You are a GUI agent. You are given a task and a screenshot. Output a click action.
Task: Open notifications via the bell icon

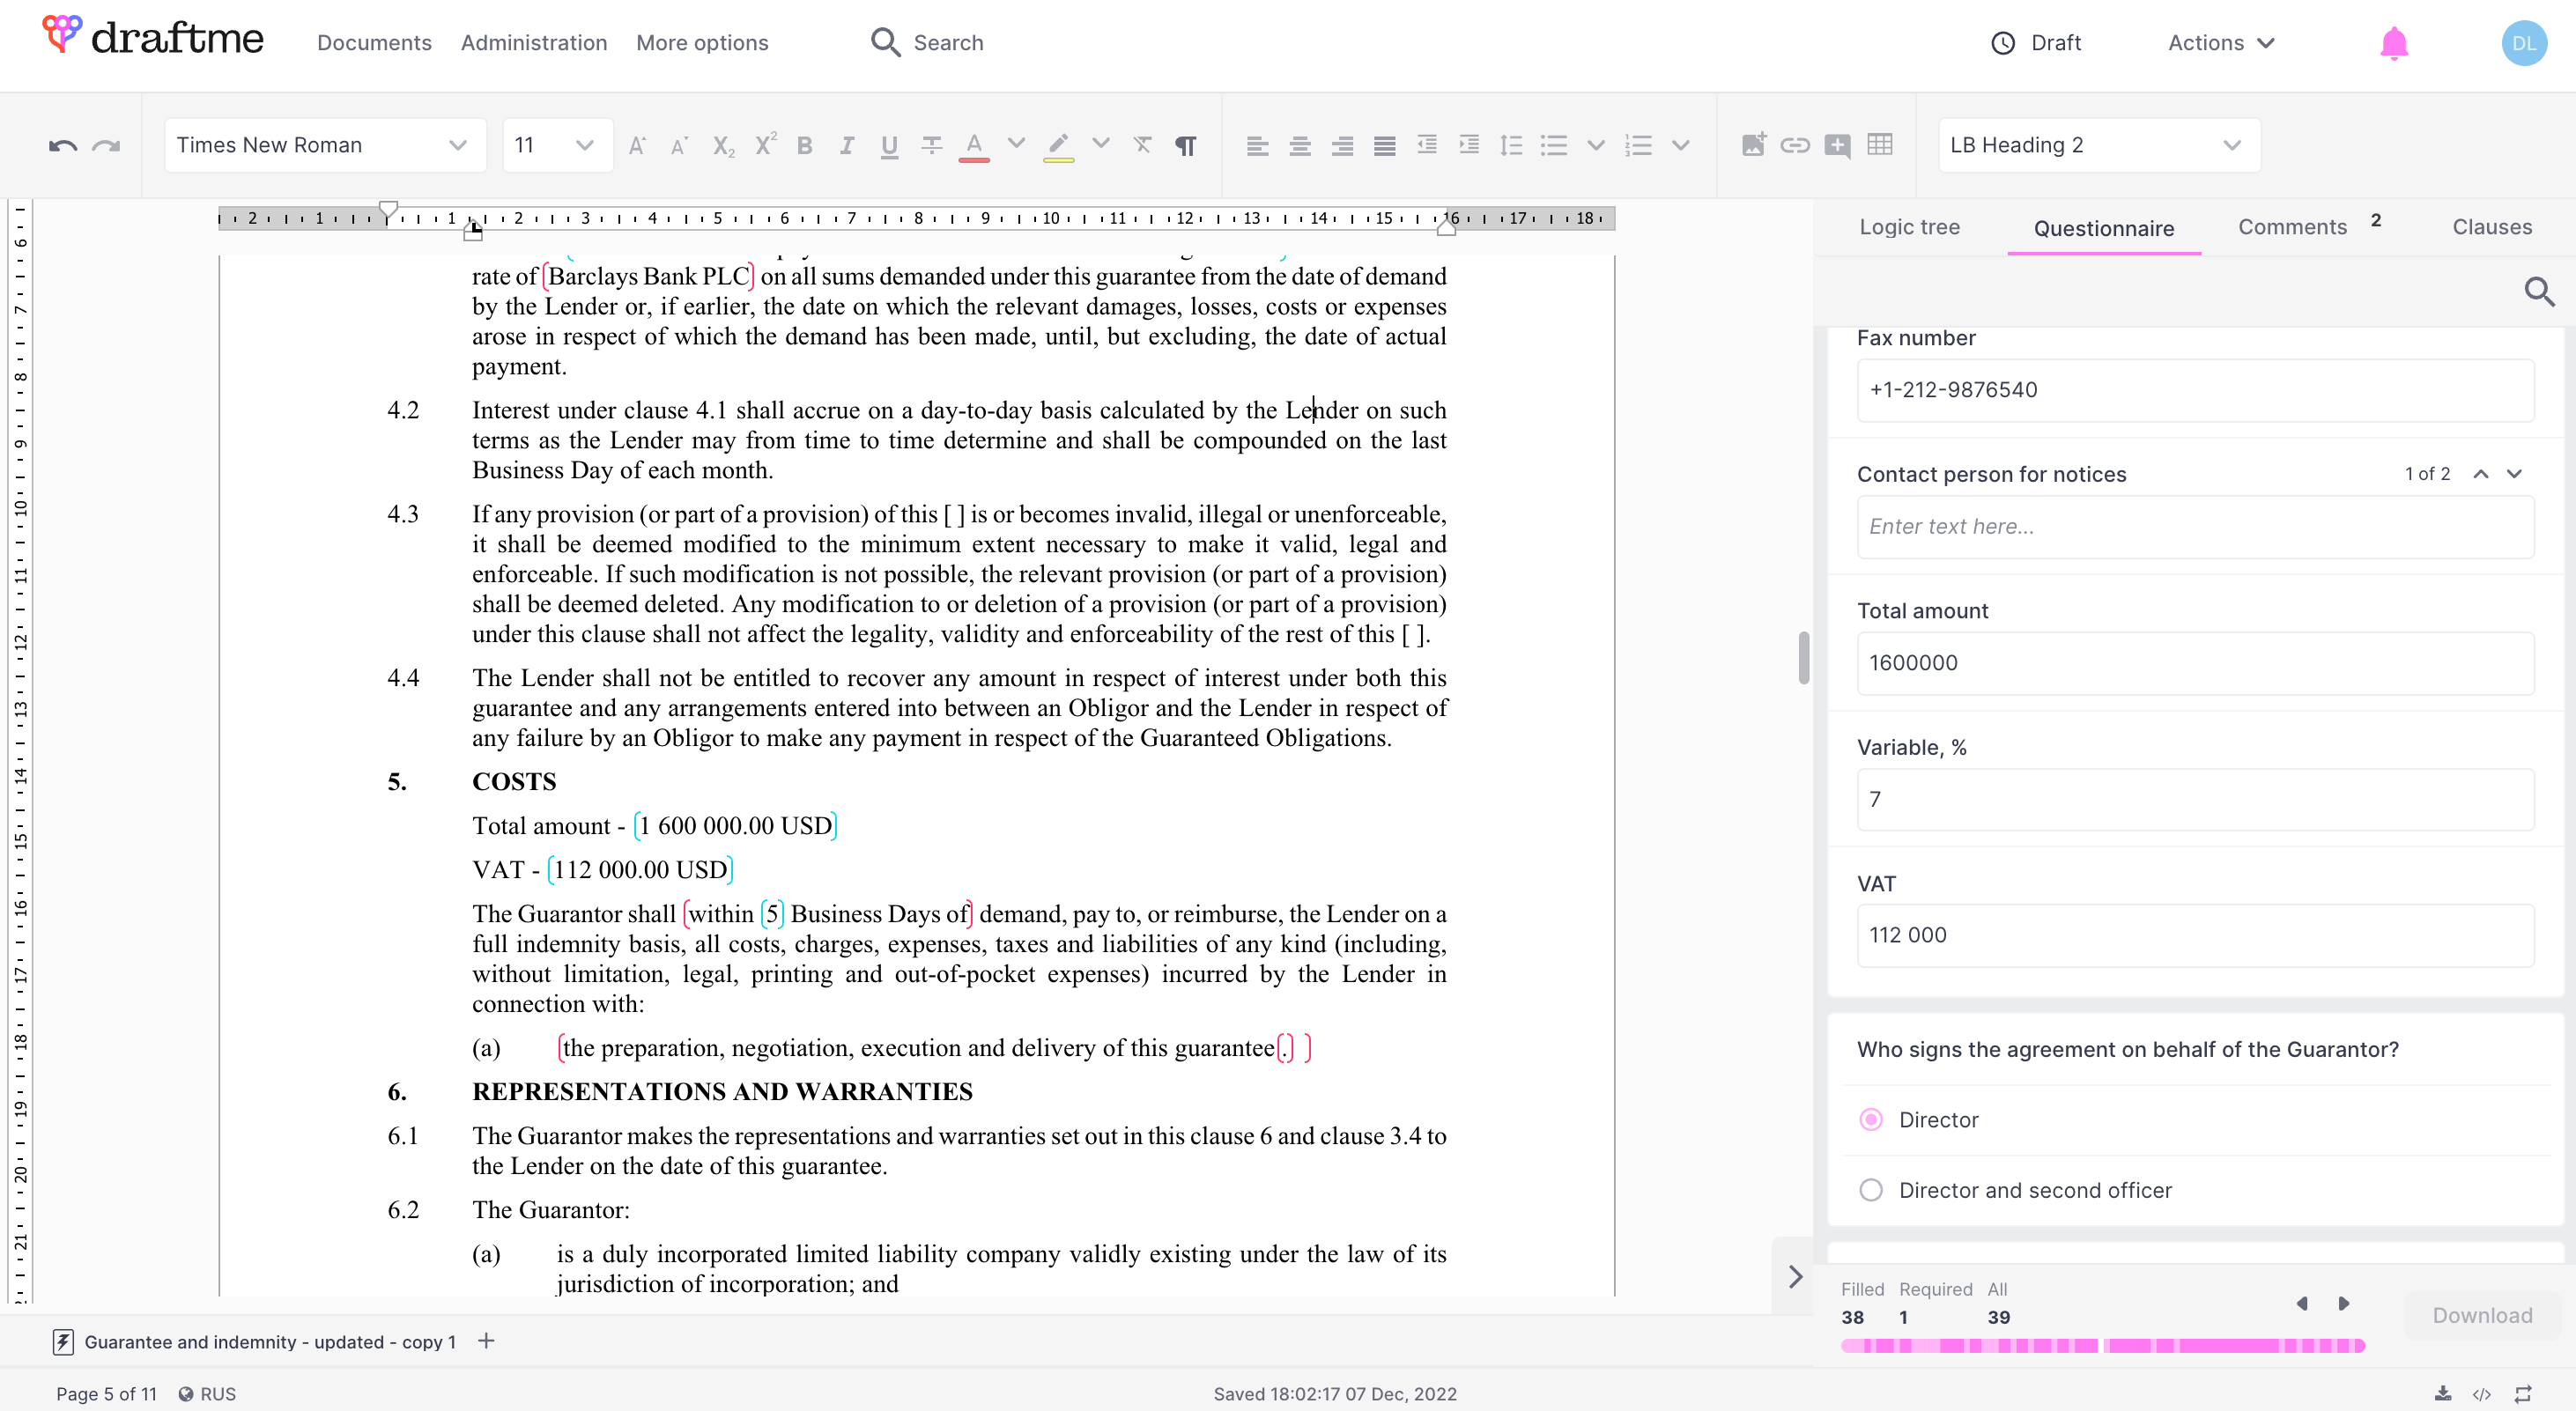coord(2393,43)
